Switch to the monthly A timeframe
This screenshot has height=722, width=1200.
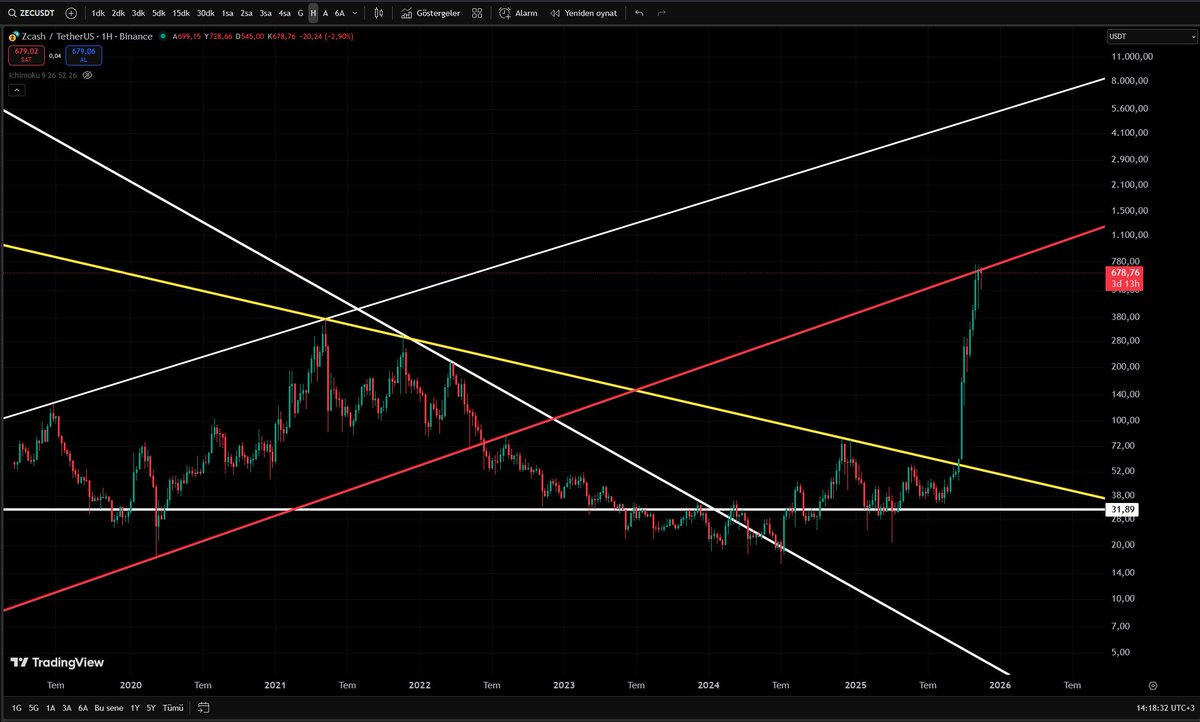tap(325, 14)
